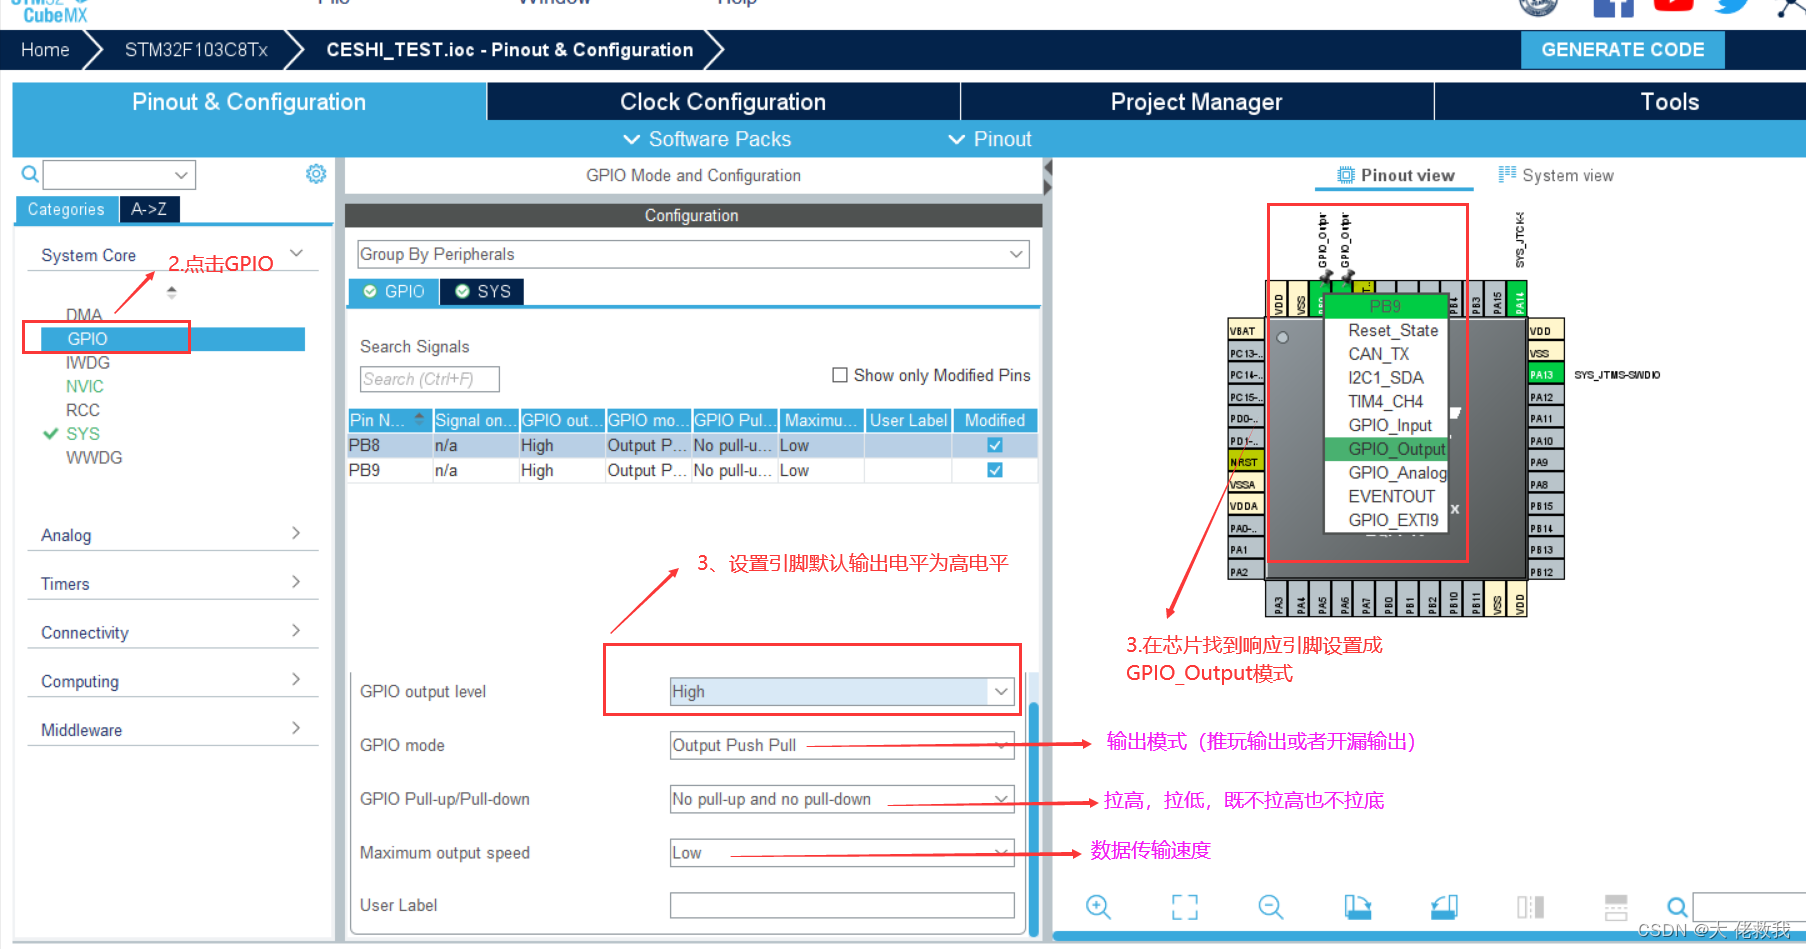The height and width of the screenshot is (949, 1806).
Task: Click the search magnifier in the left panel
Action: point(29,174)
